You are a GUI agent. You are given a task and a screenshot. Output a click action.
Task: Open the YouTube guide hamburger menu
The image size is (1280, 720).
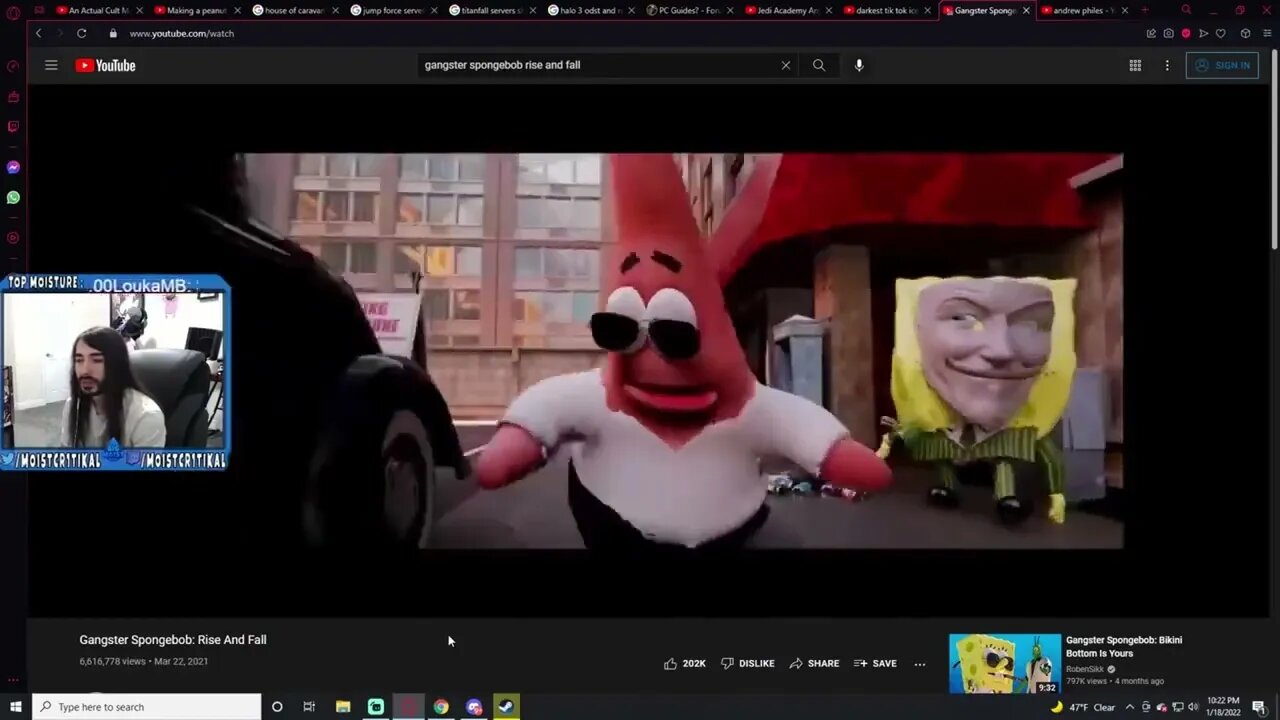pyautogui.click(x=51, y=65)
